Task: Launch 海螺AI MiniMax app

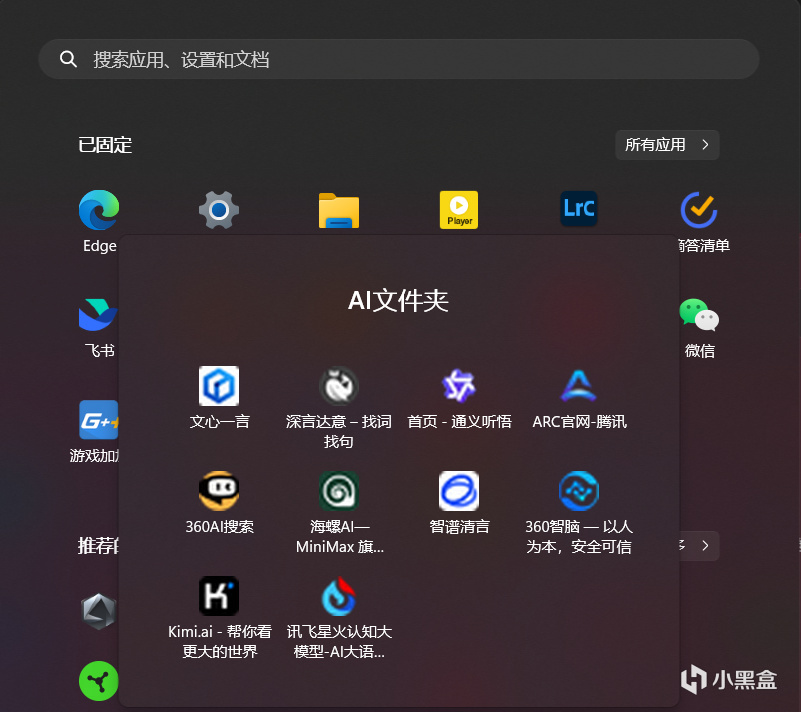Action: [x=339, y=491]
